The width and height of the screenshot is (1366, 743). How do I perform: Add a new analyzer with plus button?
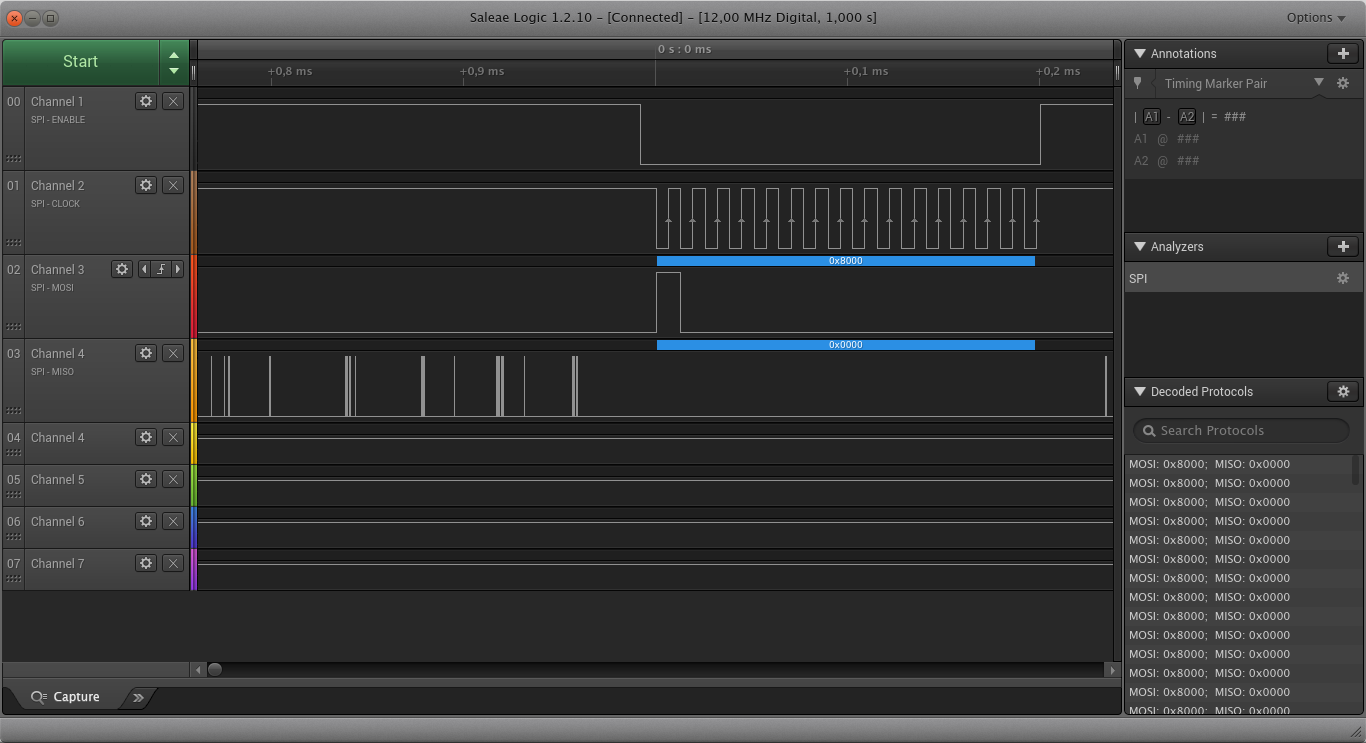tap(1343, 246)
